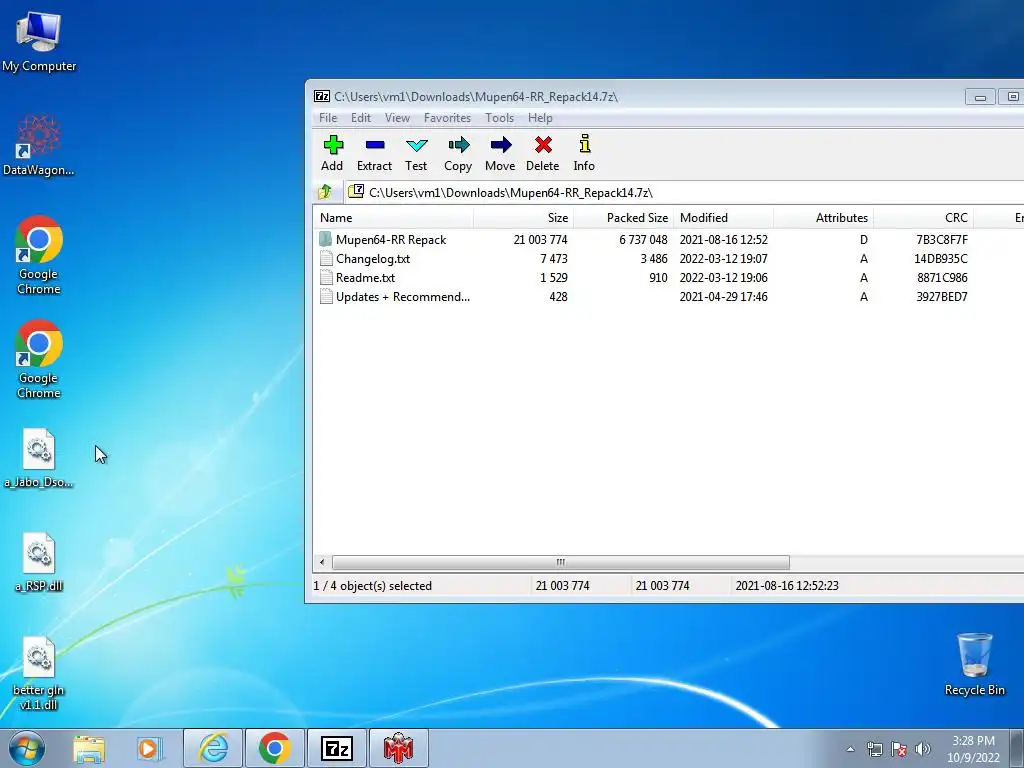
Task: Click the size value 7 473
Action: point(554,259)
